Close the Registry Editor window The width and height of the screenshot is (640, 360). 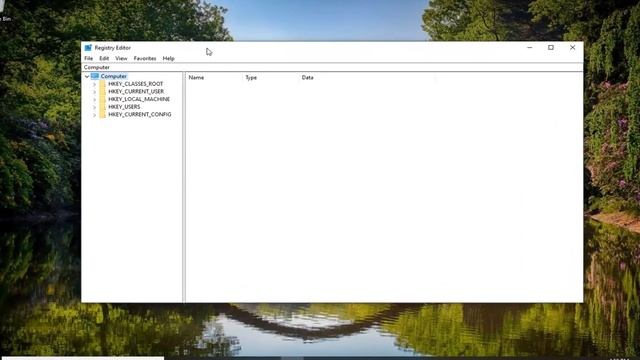tap(572, 48)
